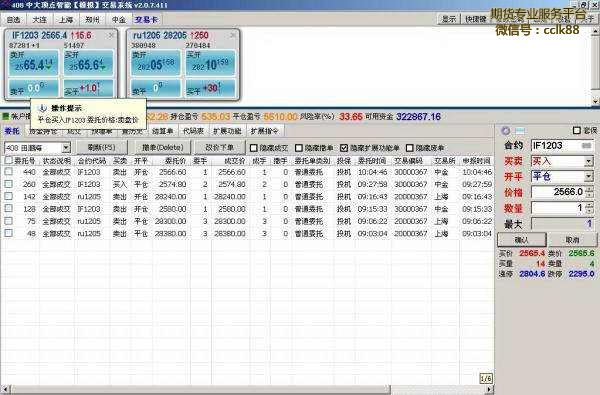Click the 买平 +30 tile on ru1206 card

point(210,88)
